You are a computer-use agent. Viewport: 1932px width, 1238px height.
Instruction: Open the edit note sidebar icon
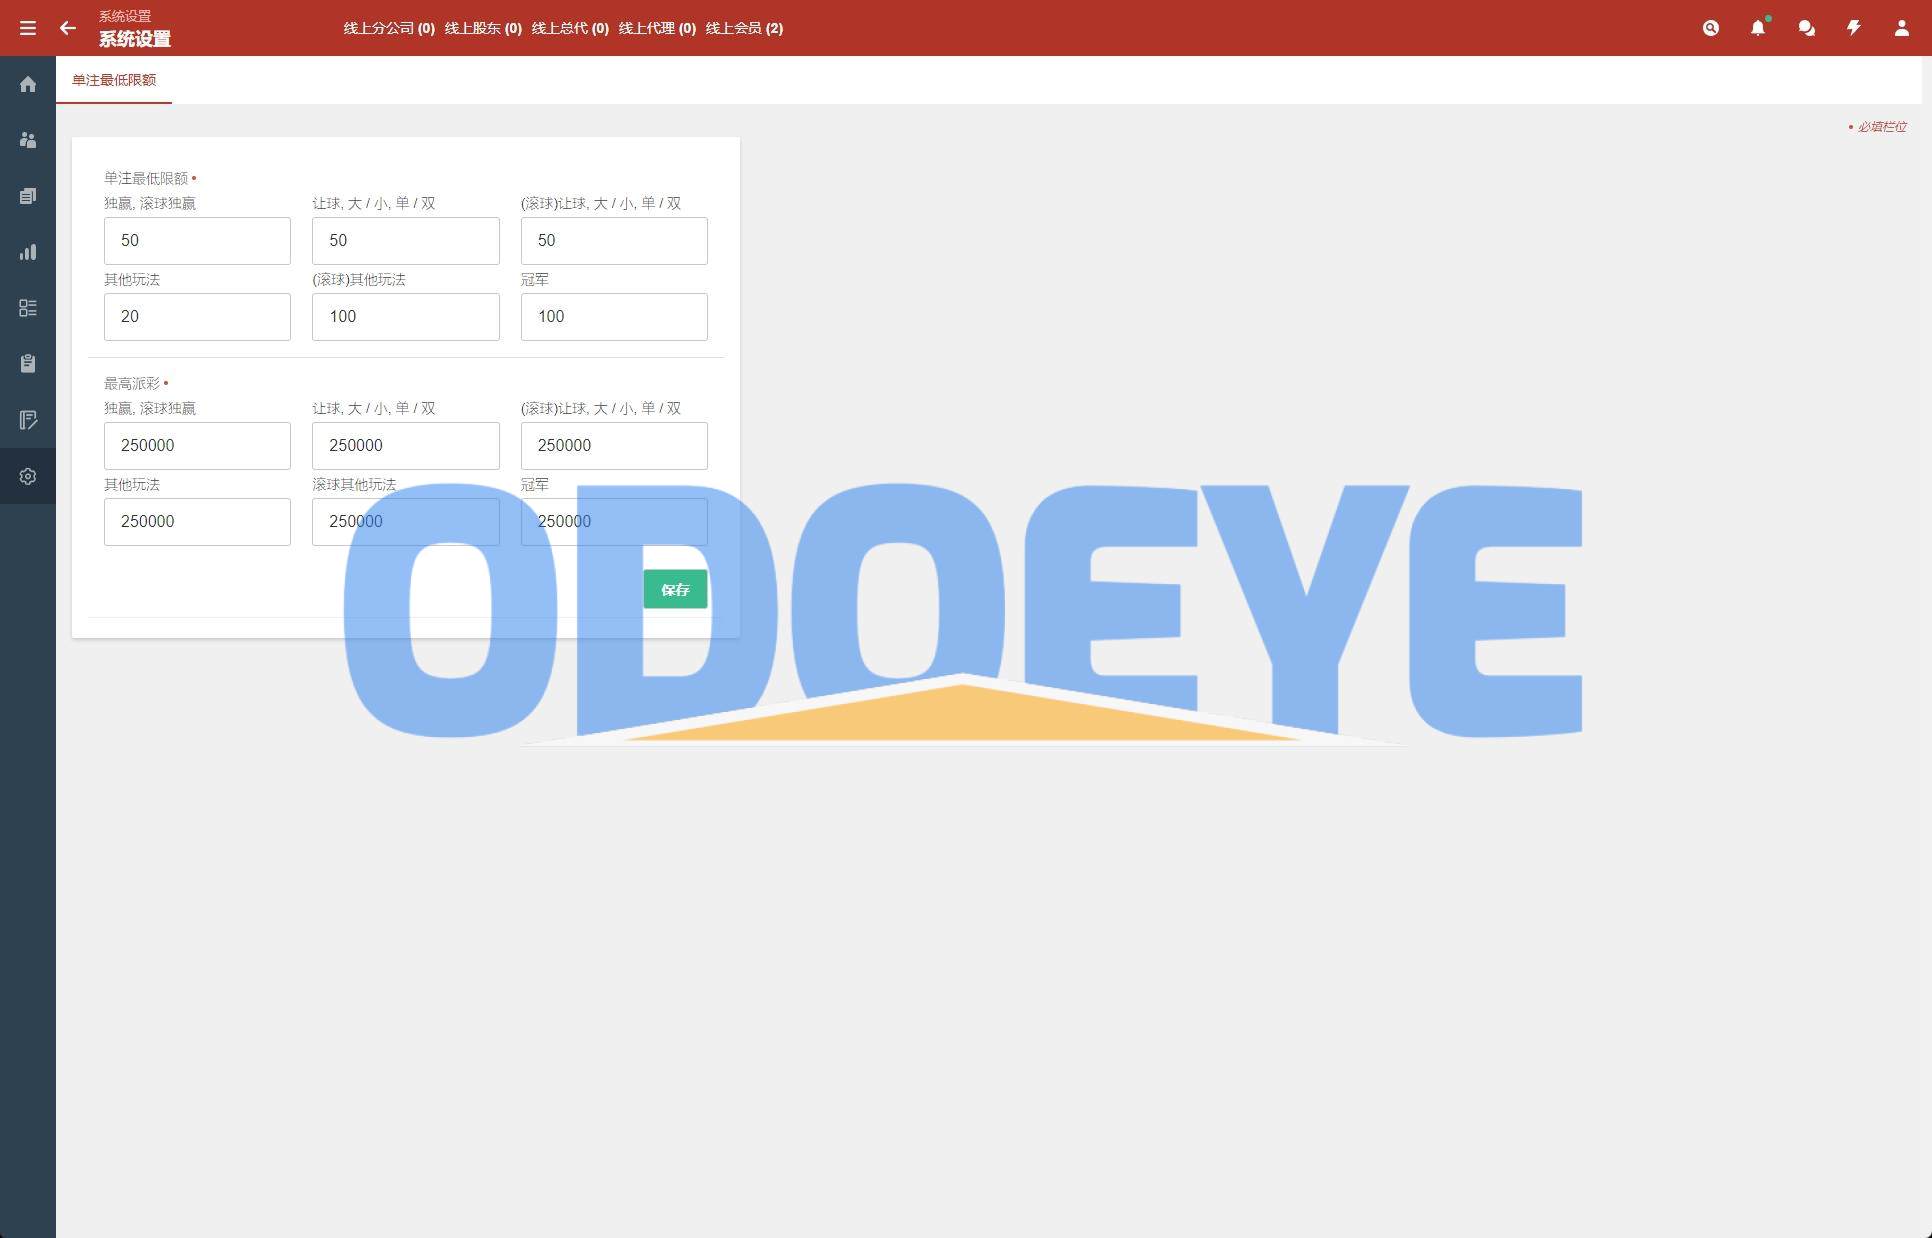click(x=28, y=420)
